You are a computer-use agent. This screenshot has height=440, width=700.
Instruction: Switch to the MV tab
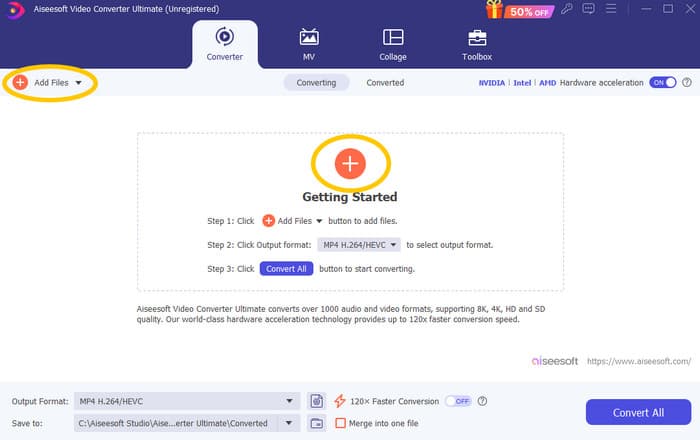click(309, 44)
